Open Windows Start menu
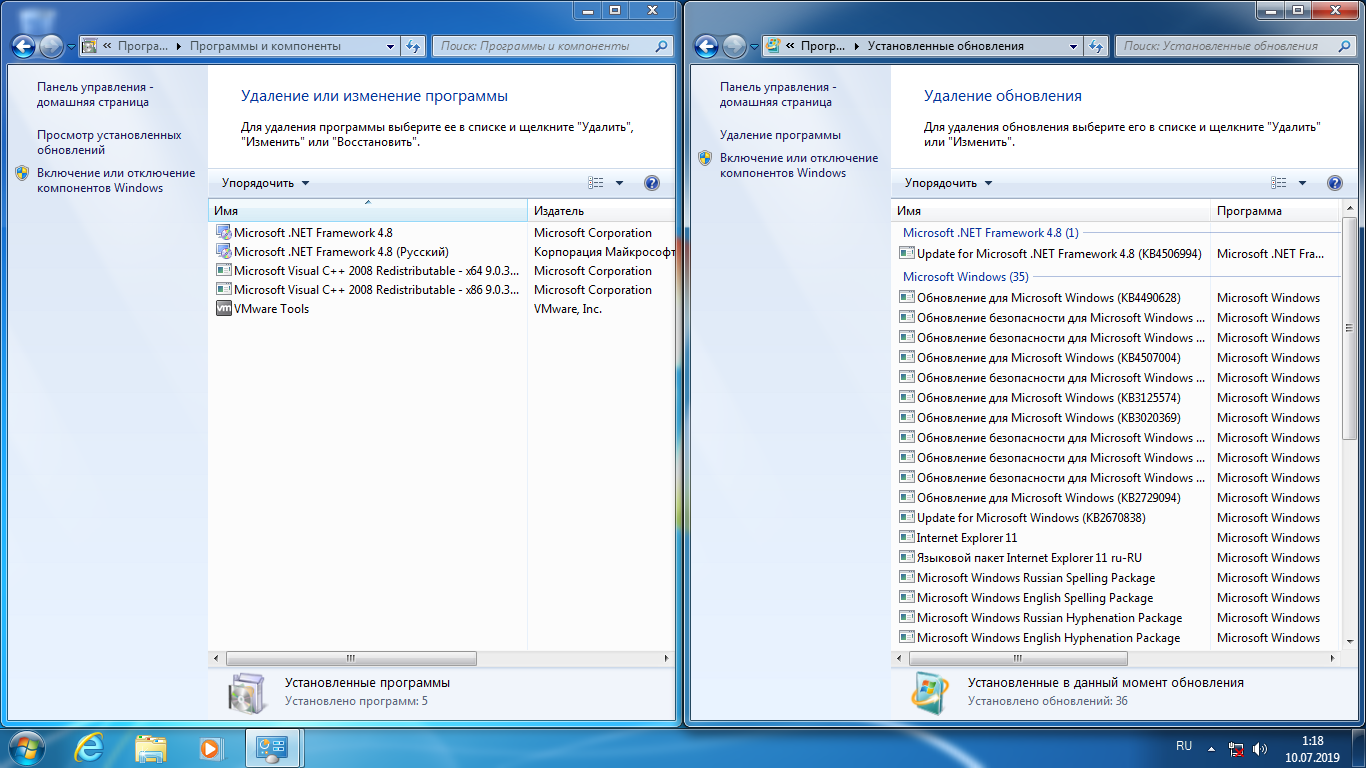1366x768 pixels. pos(27,747)
